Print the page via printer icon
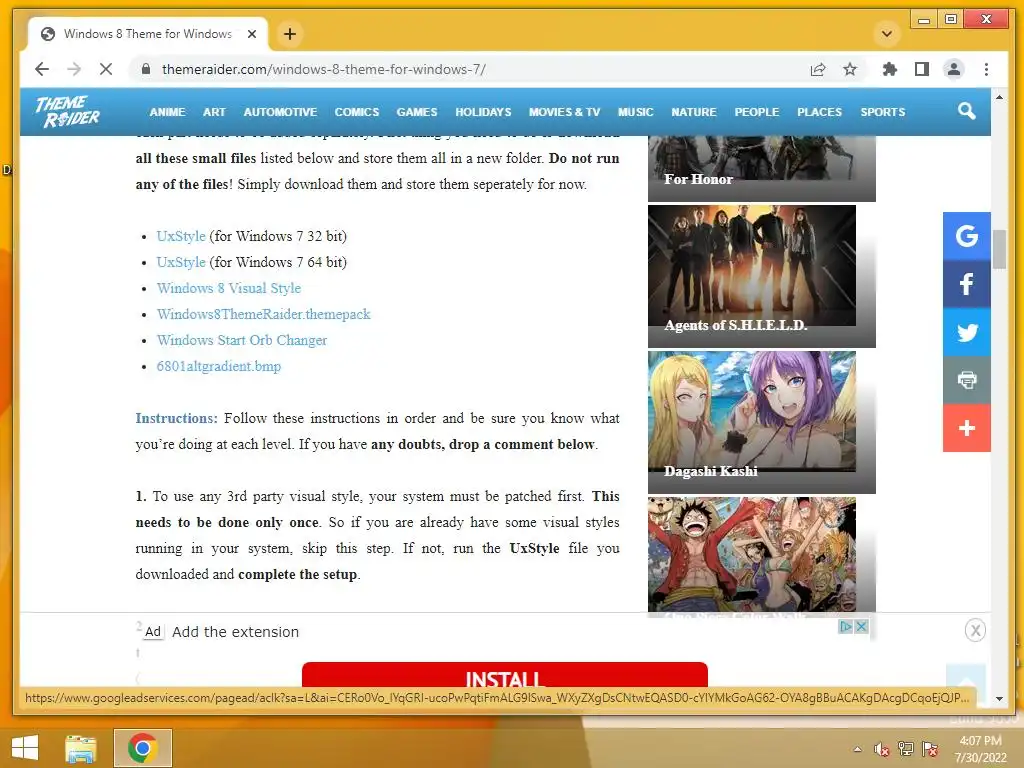 click(967, 380)
